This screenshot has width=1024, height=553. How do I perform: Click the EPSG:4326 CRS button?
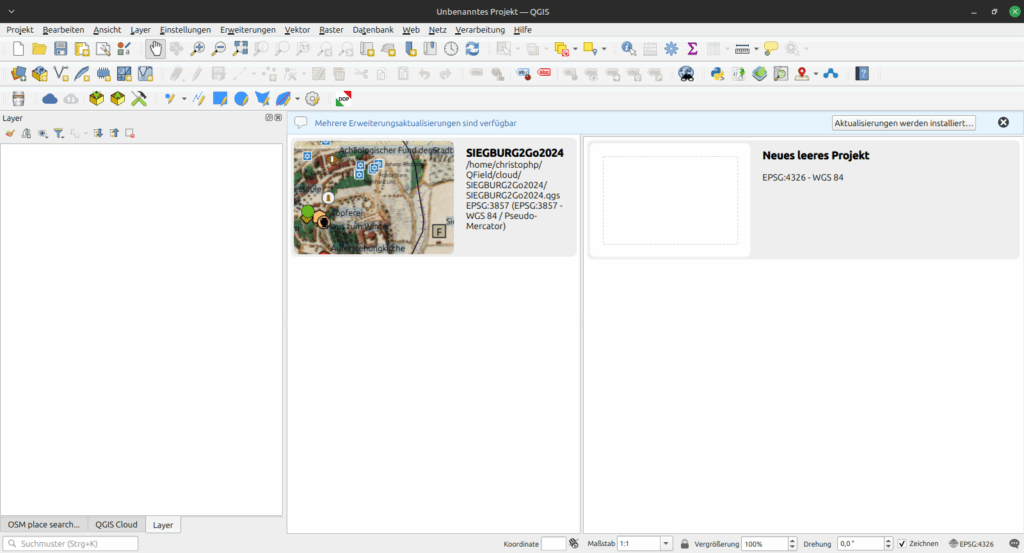pos(971,544)
